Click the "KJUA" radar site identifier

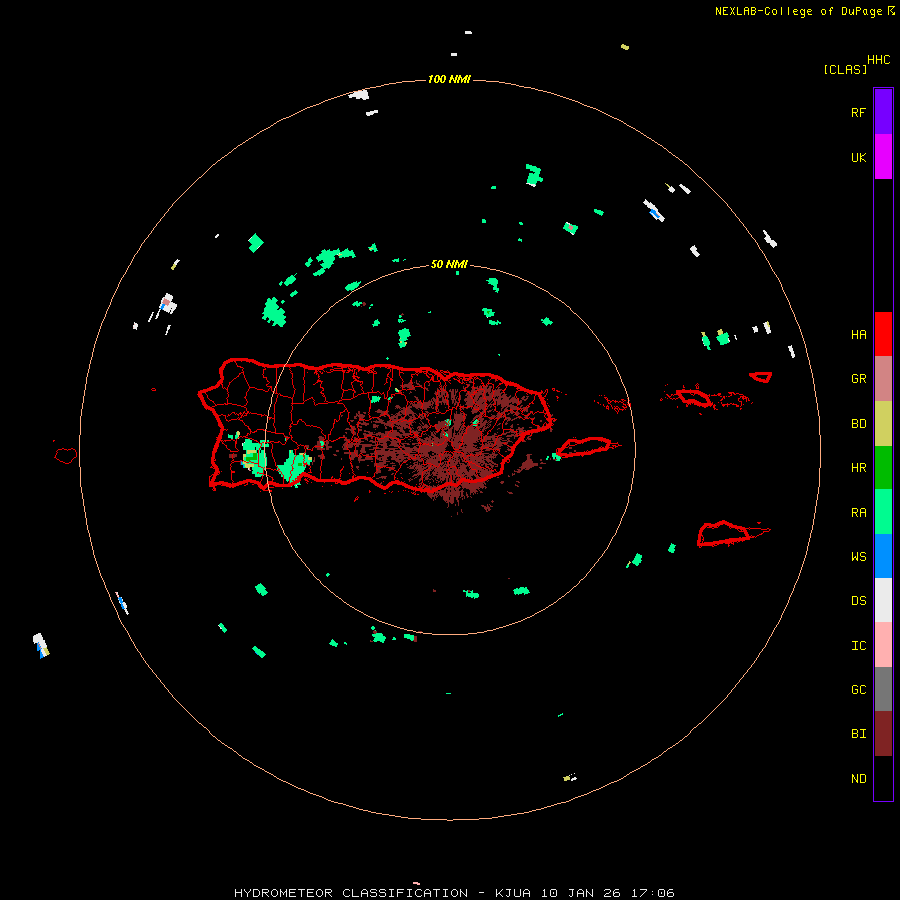[x=513, y=893]
